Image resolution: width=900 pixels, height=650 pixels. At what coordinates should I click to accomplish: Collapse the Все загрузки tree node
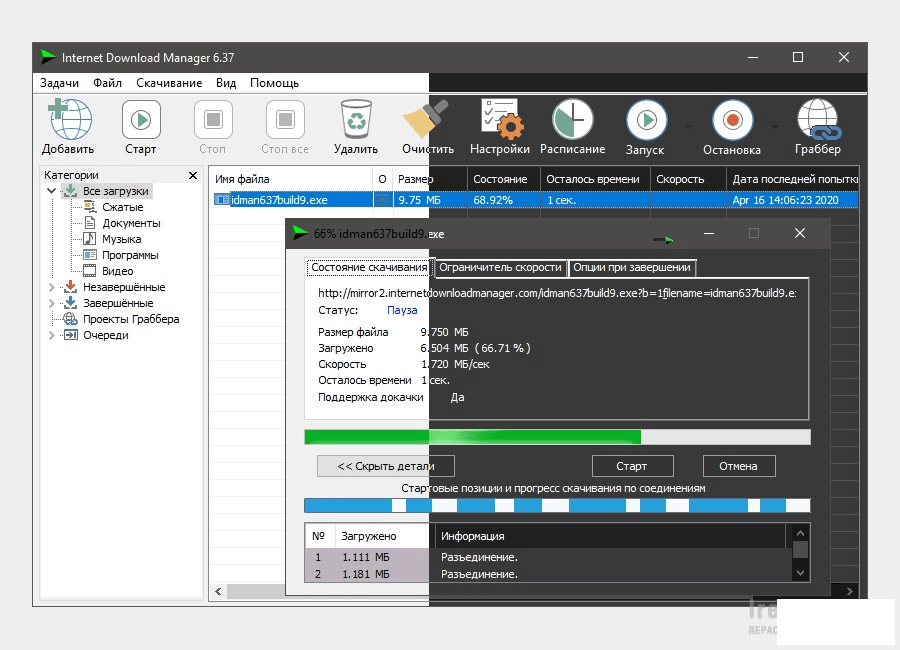pyautogui.click(x=51, y=191)
